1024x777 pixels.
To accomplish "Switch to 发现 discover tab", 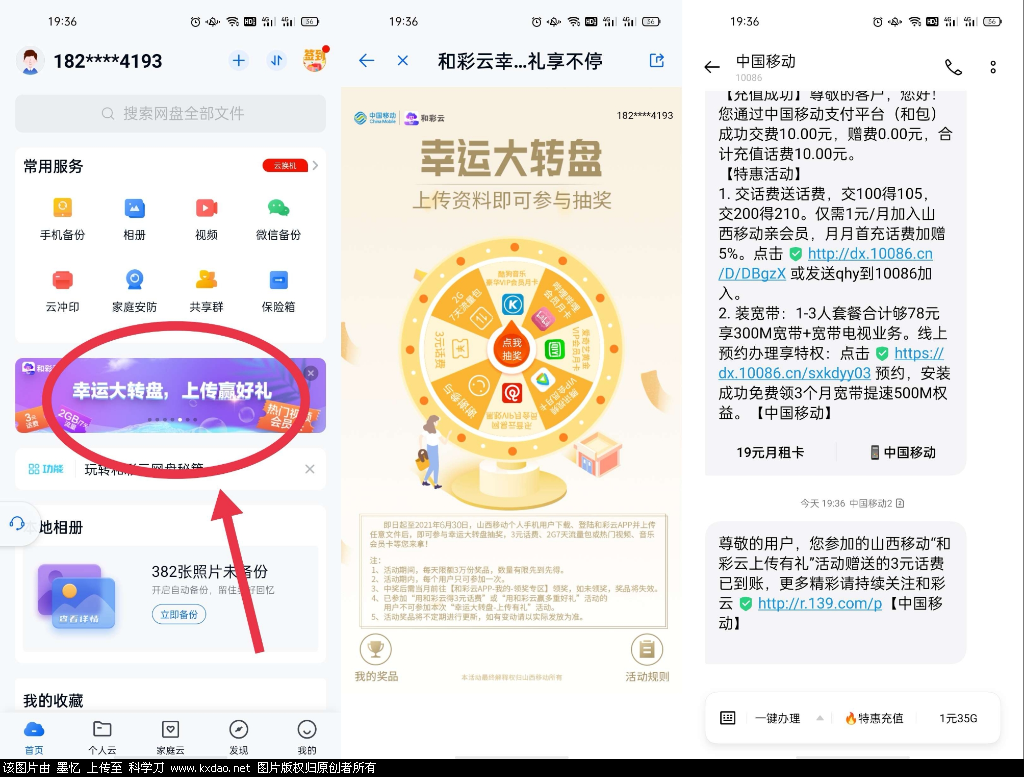I will click(238, 737).
